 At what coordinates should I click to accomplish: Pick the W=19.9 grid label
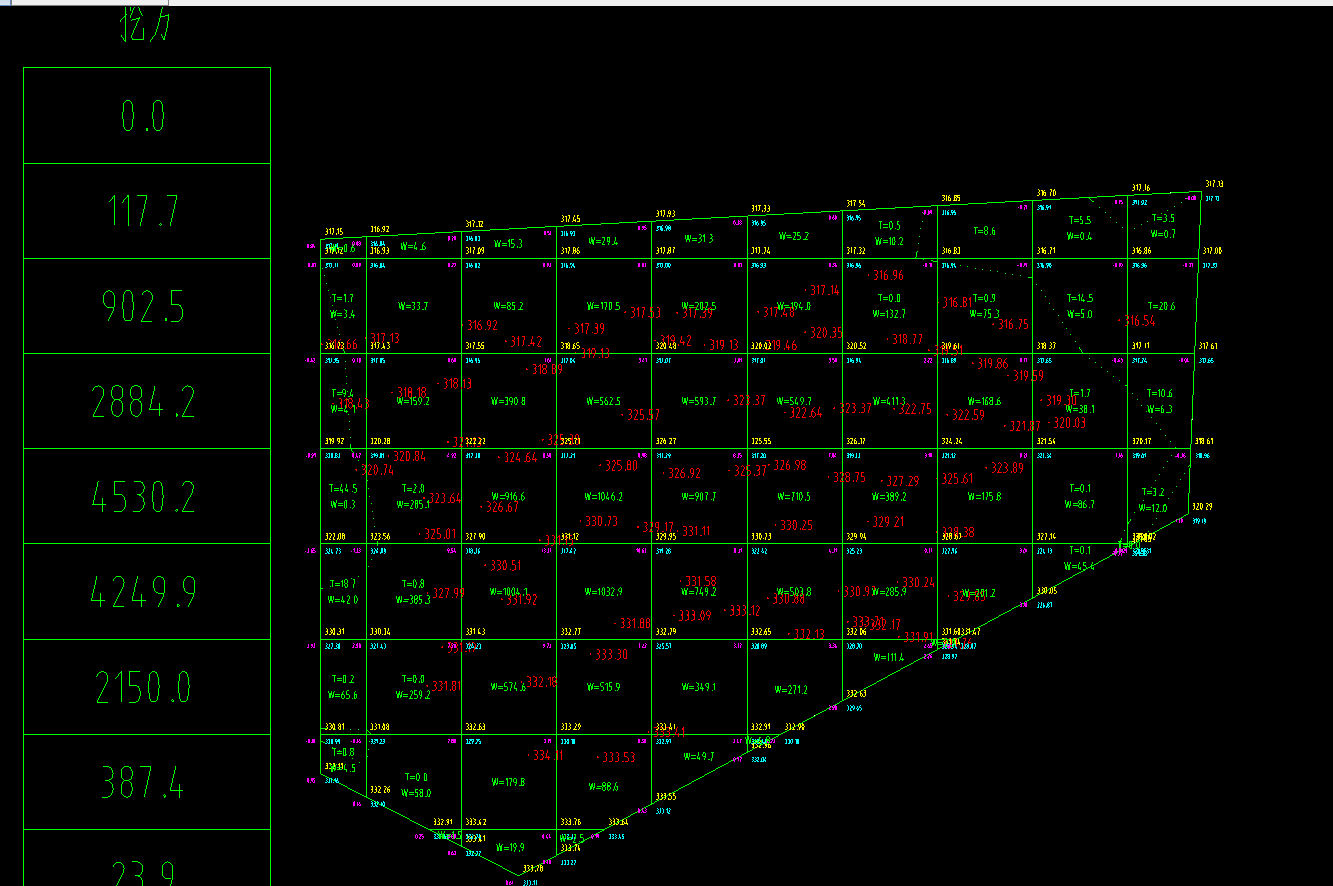[x=509, y=847]
